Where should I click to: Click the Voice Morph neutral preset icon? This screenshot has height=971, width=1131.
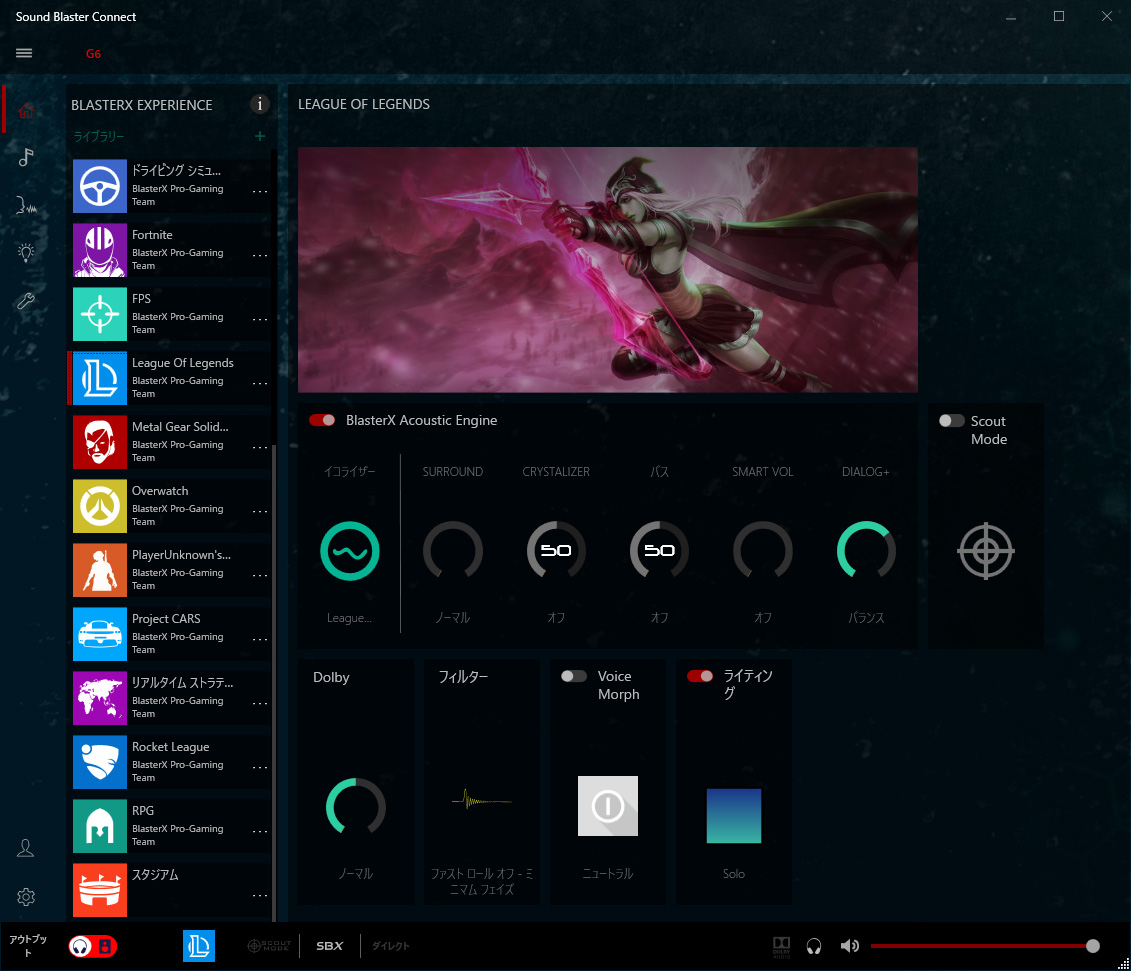(x=608, y=806)
